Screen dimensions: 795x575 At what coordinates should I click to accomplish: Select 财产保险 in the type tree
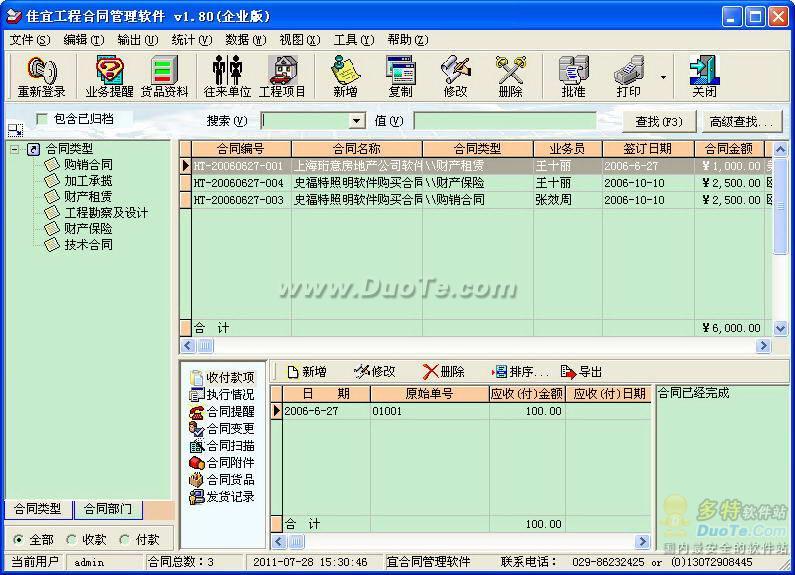pyautogui.click(x=88, y=229)
